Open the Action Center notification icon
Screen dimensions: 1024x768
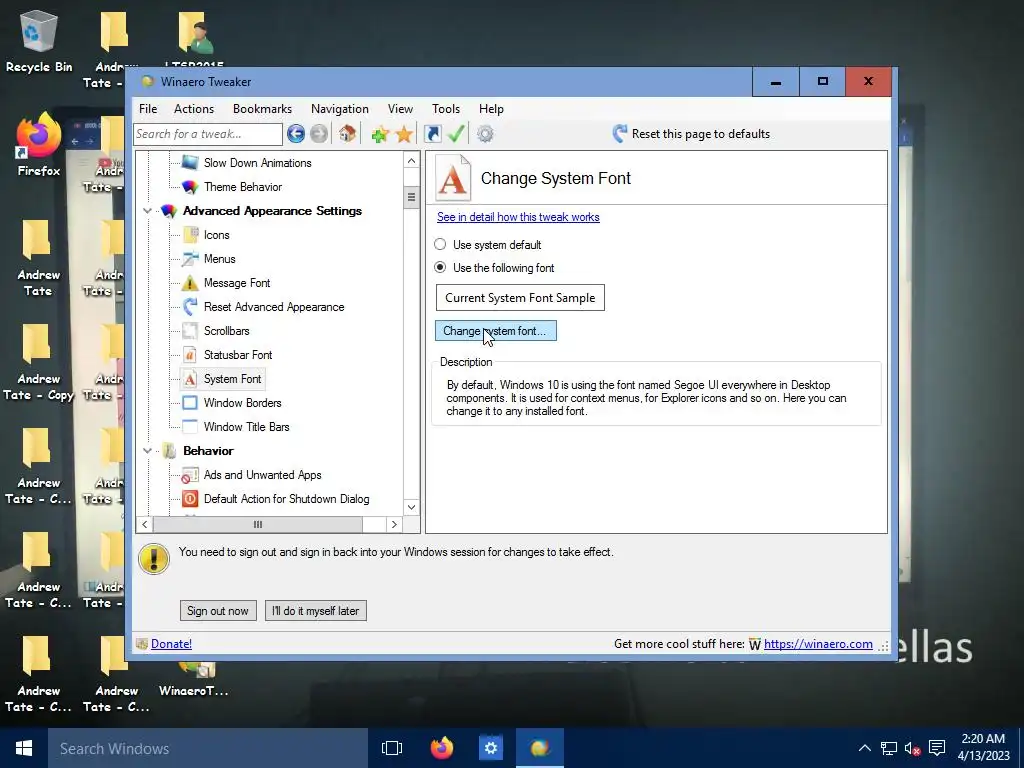tap(937, 748)
